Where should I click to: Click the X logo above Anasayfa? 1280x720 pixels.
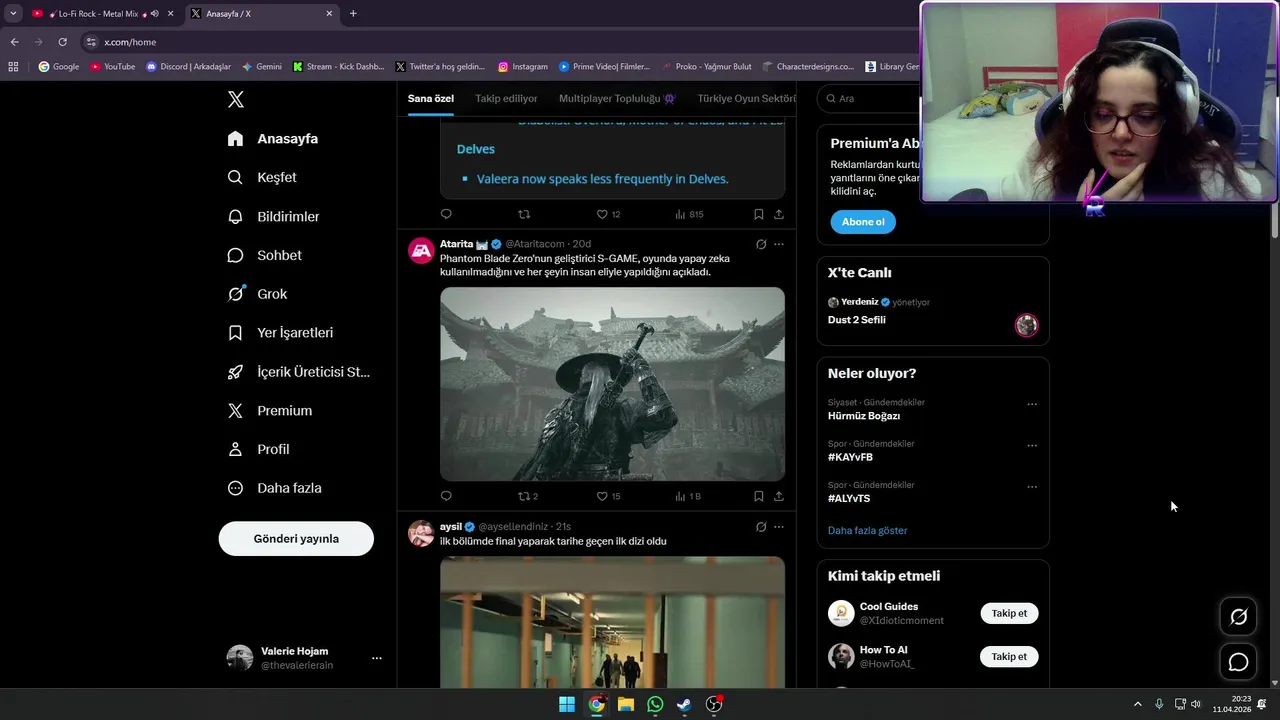(236, 99)
